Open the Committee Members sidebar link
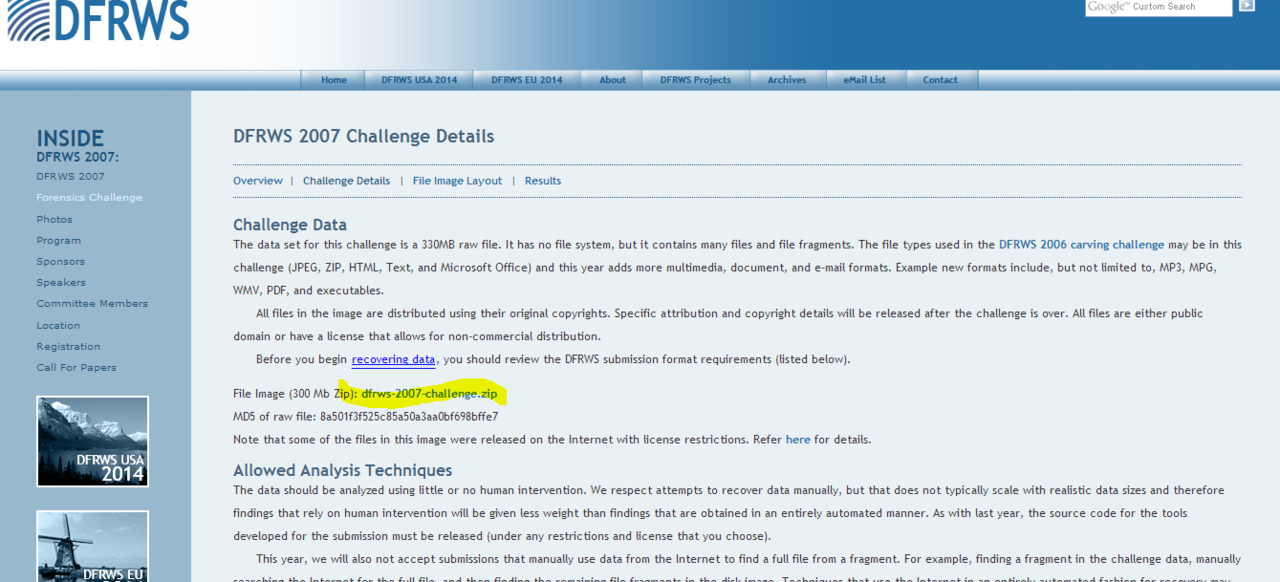 coord(92,303)
